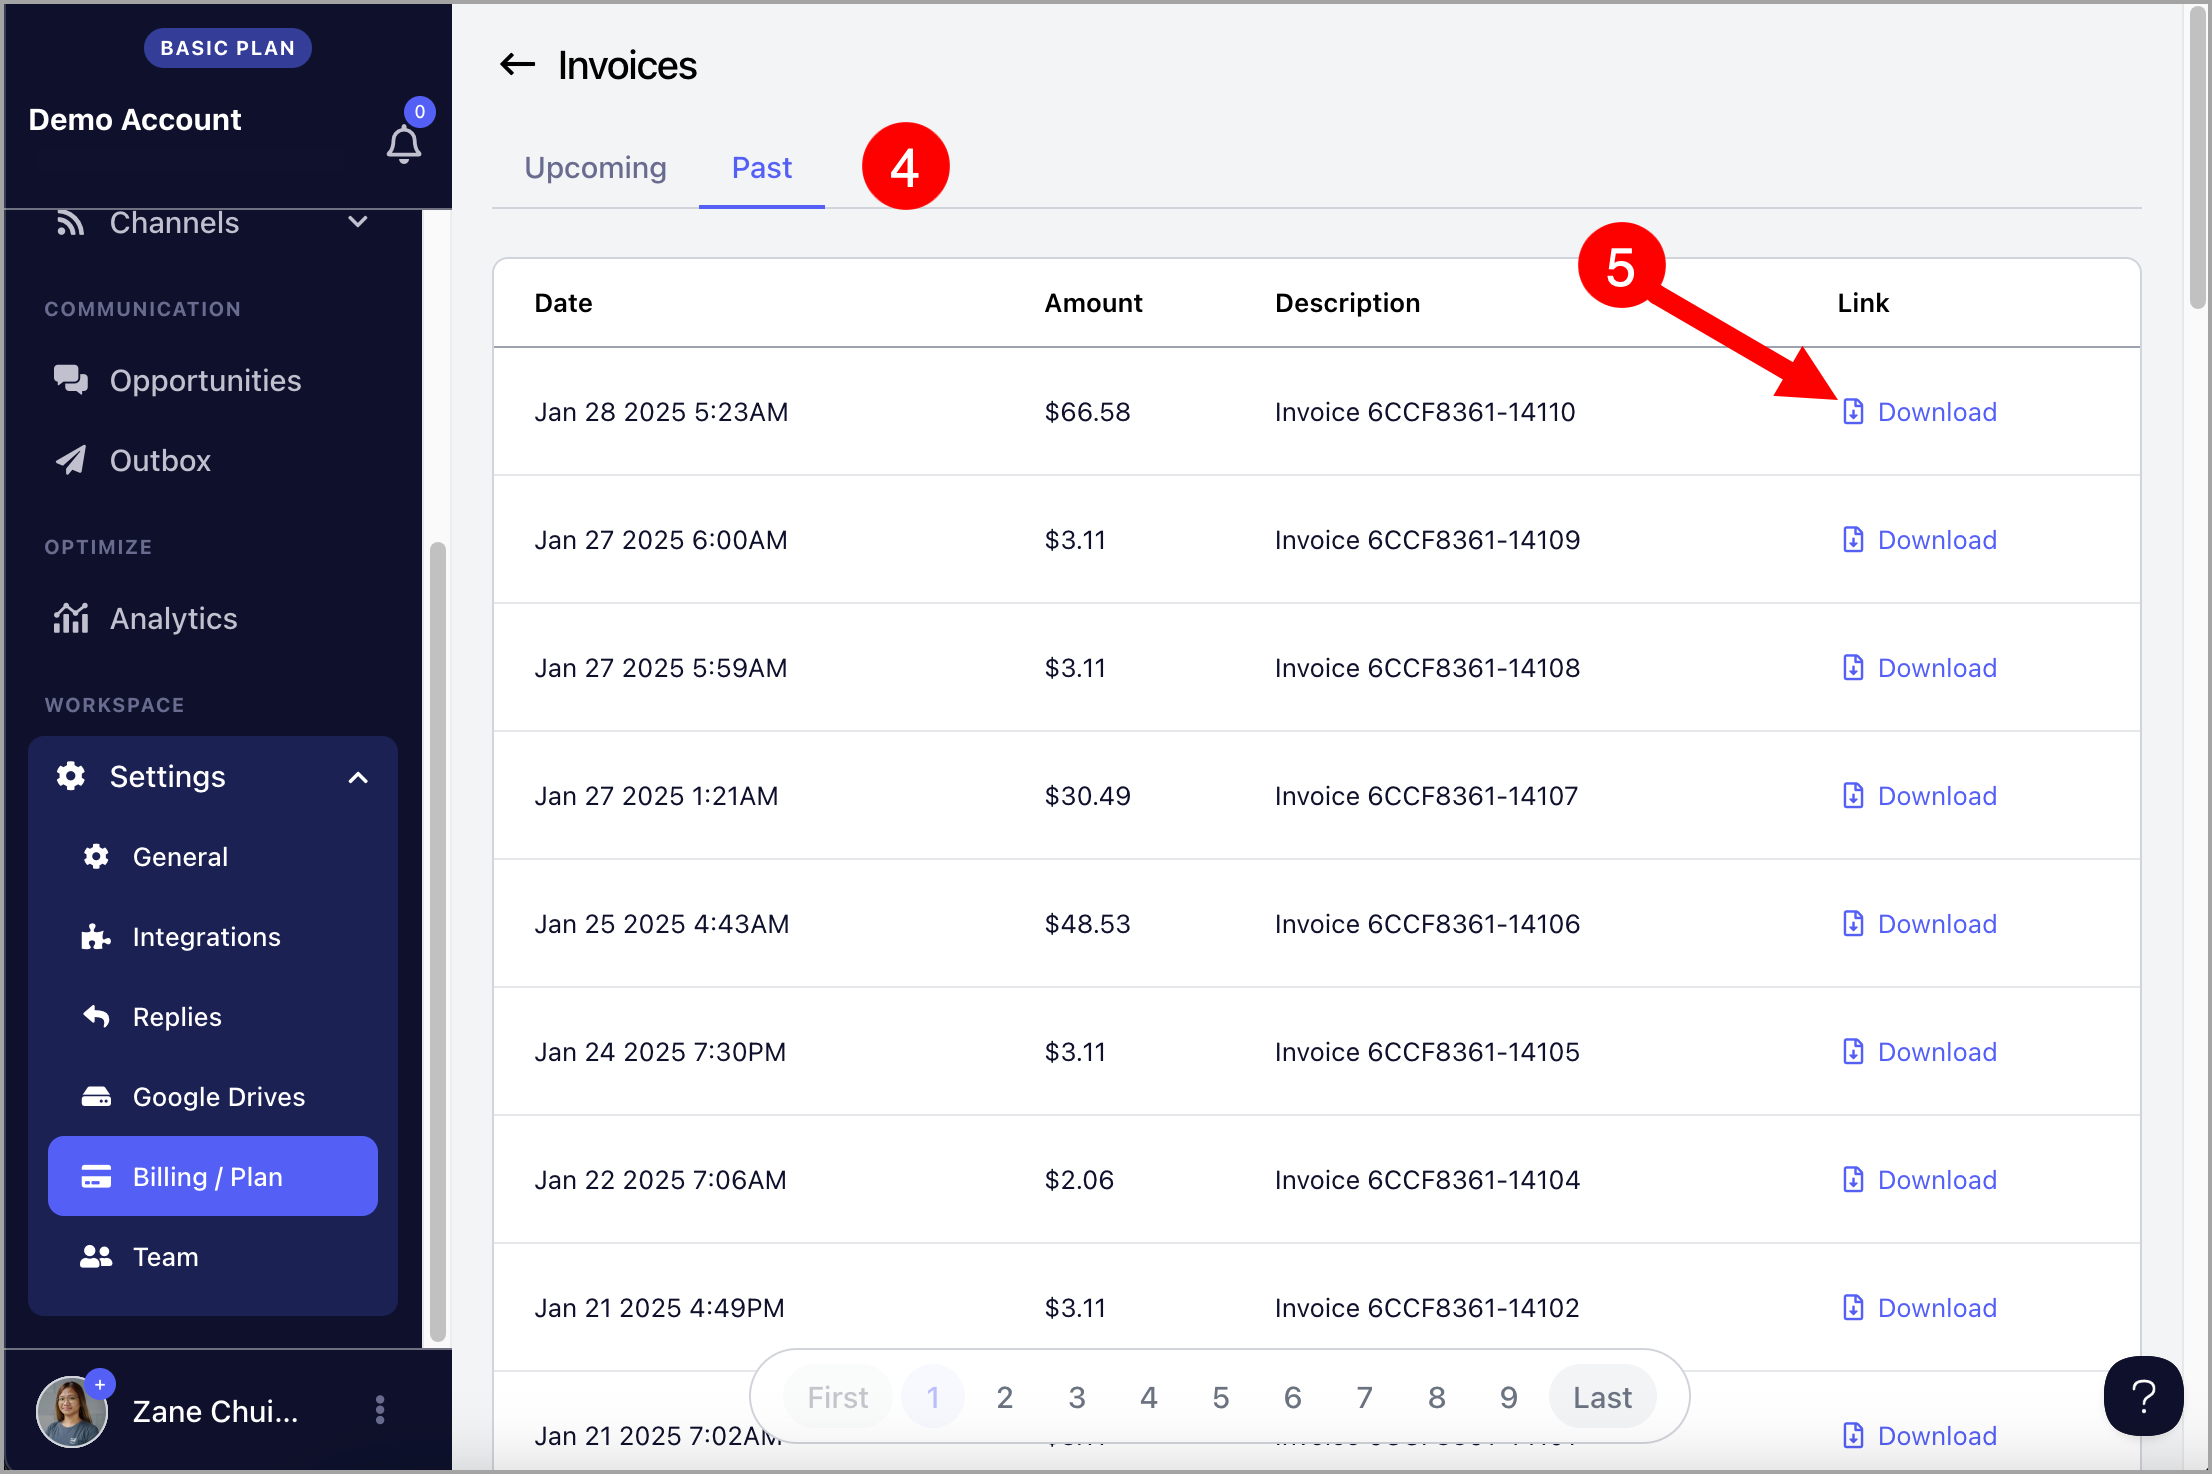Go to page 2 of invoices

click(x=1005, y=1397)
